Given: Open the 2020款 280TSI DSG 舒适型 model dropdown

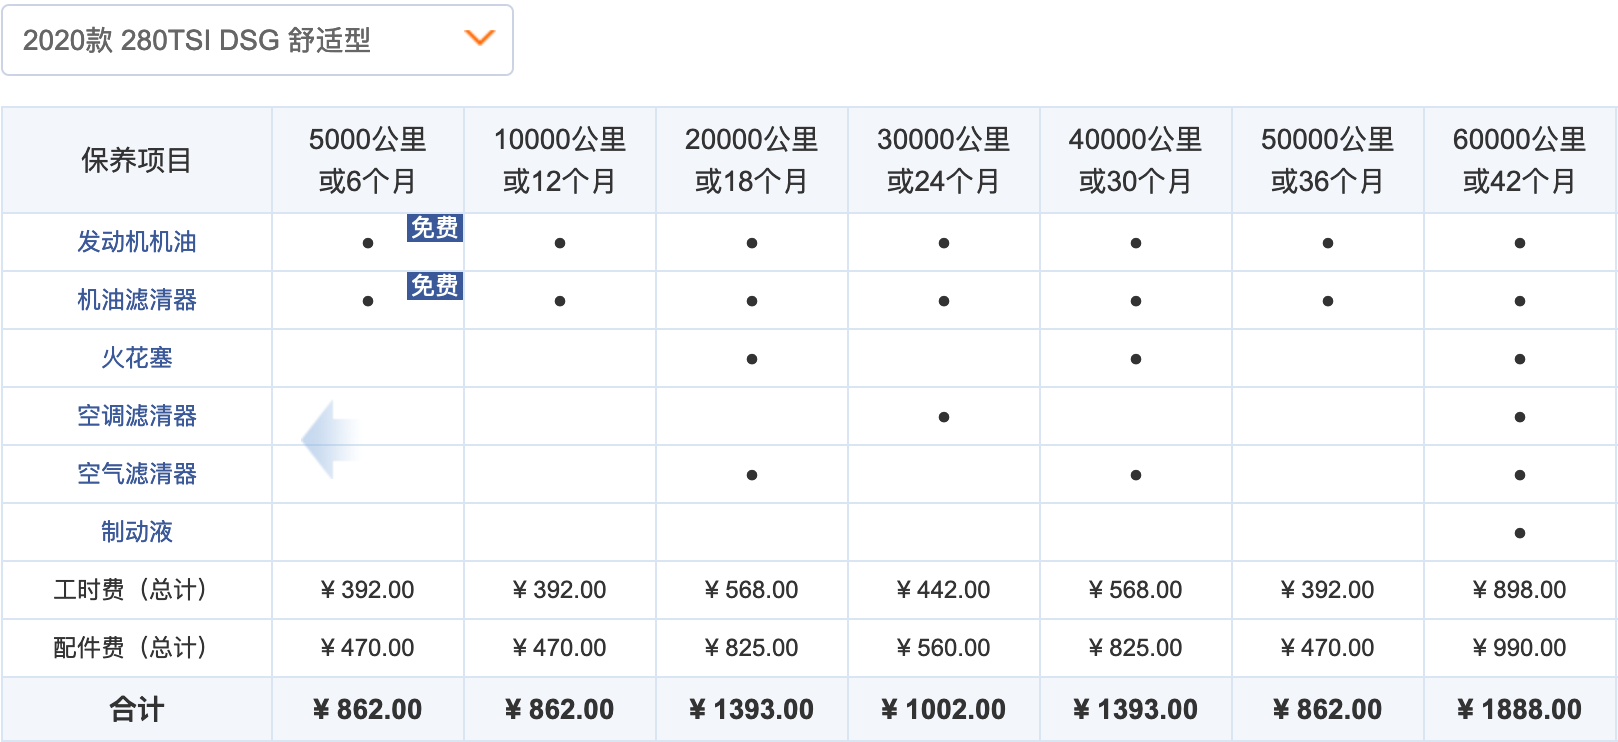Looking at the screenshot, I should (257, 40).
